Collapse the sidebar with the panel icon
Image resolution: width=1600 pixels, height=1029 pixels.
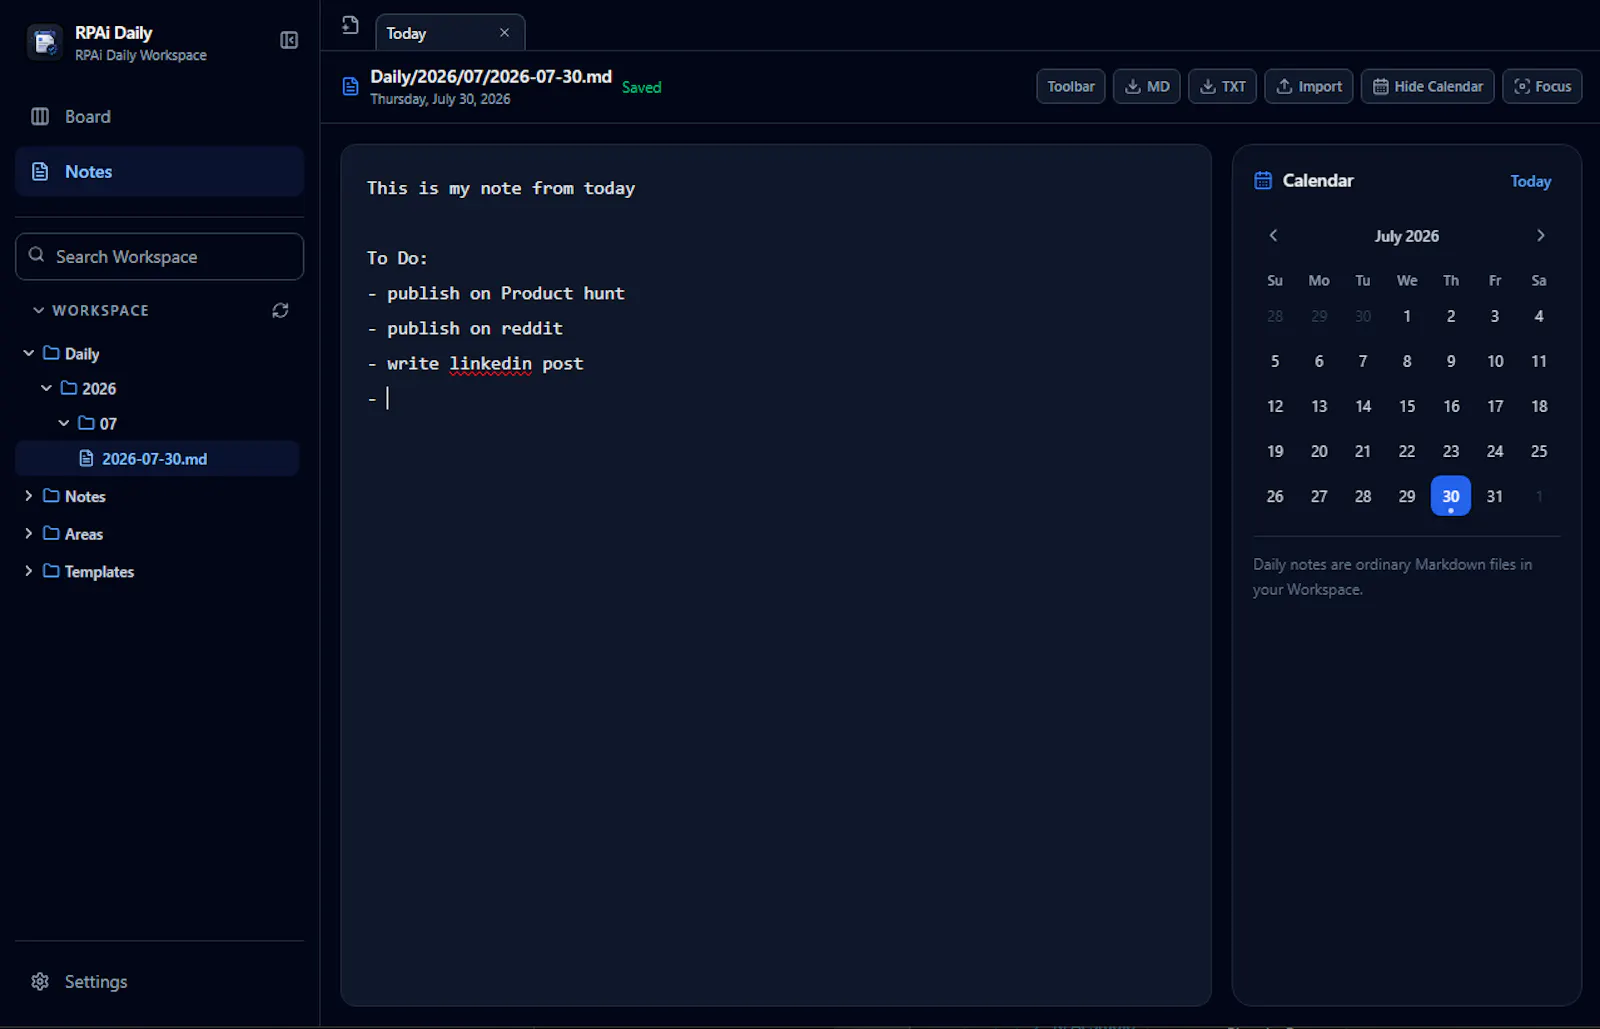(289, 40)
